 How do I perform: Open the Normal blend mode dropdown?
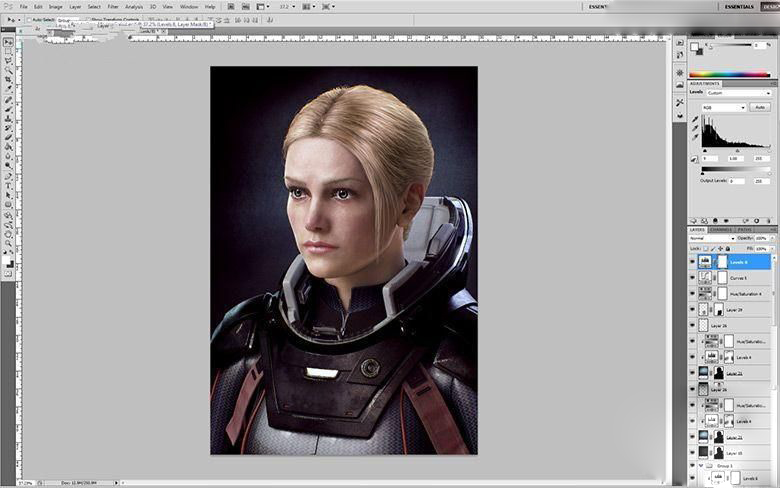click(712, 238)
